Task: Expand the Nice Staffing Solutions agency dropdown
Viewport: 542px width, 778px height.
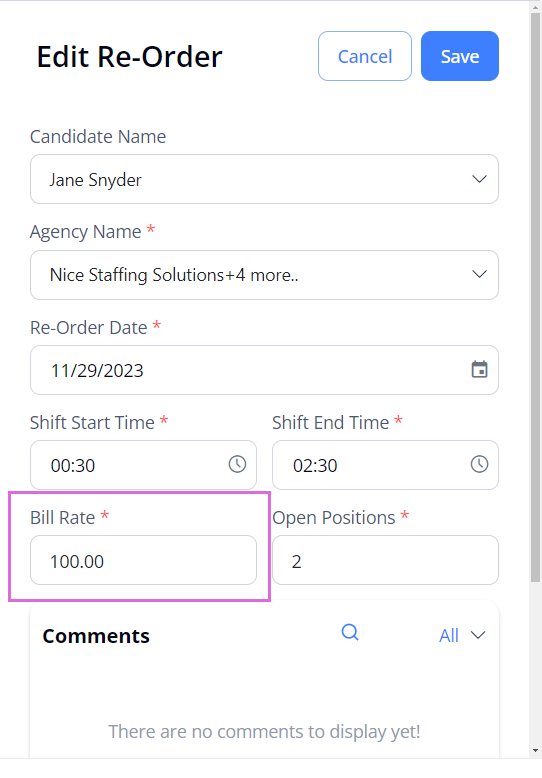Action: click(264, 275)
